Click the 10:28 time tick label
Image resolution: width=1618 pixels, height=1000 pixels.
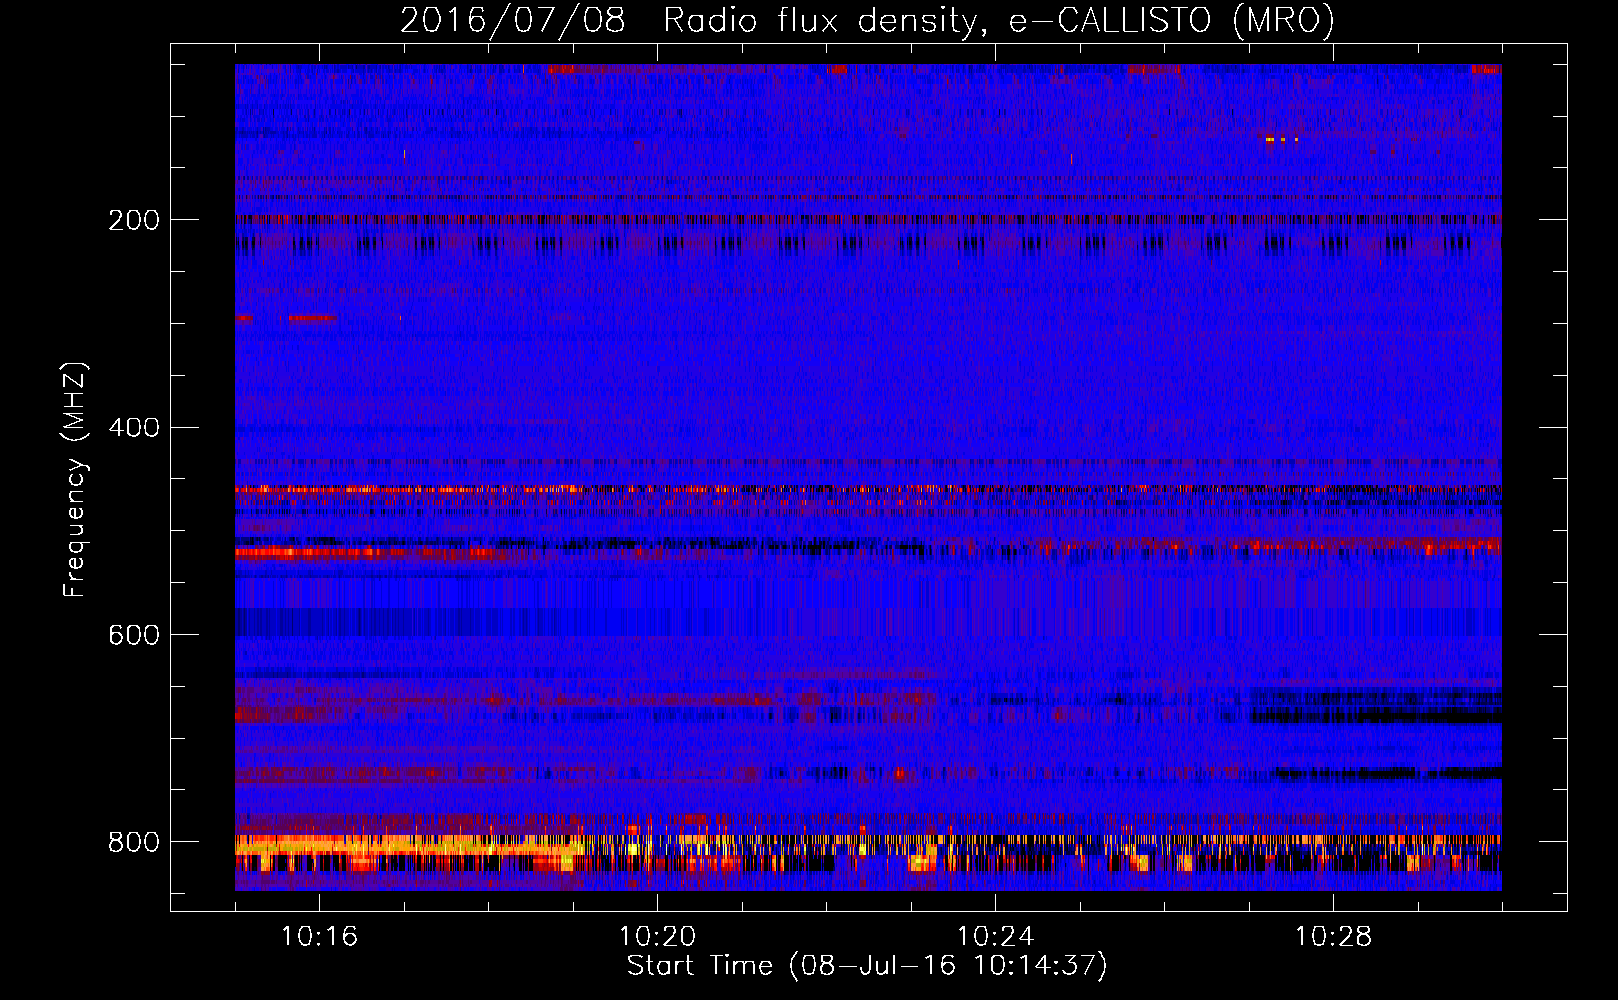click(x=1333, y=936)
